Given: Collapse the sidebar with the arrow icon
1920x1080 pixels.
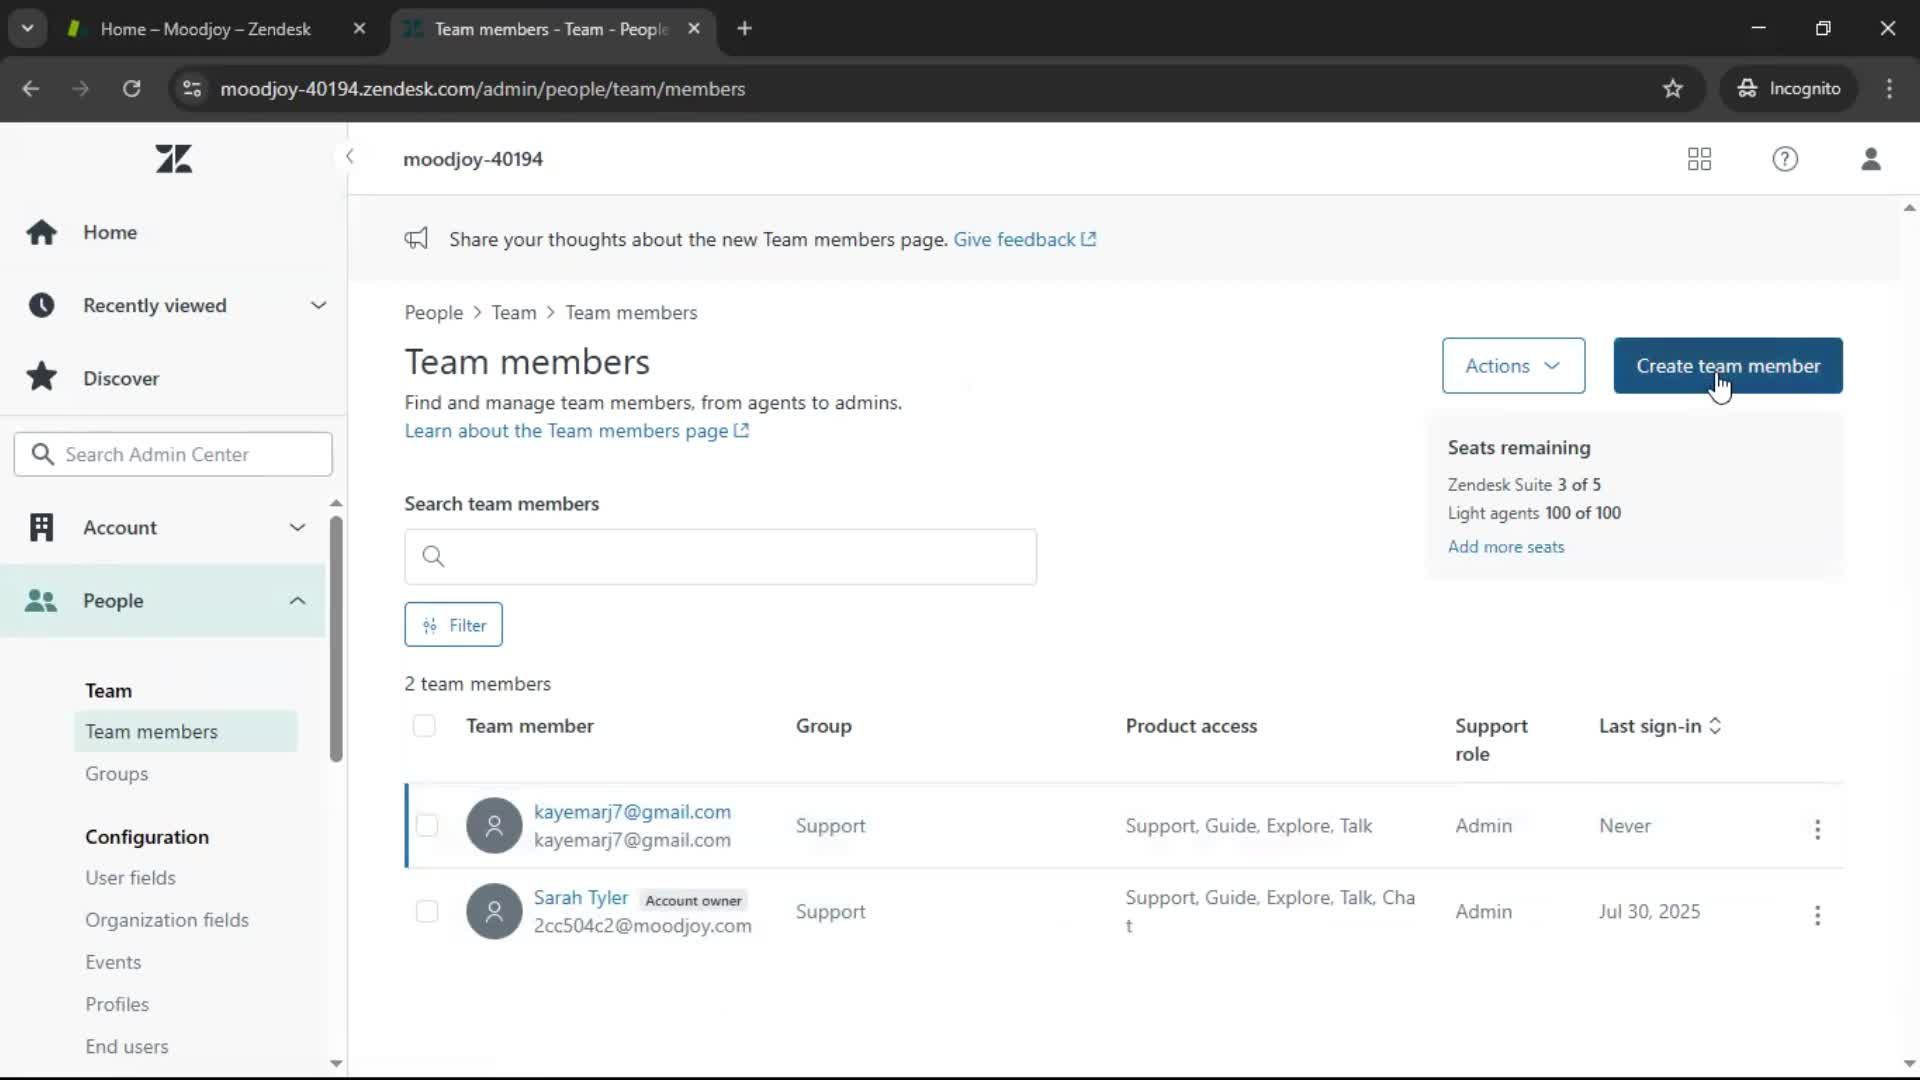Looking at the screenshot, I should coord(349,157).
